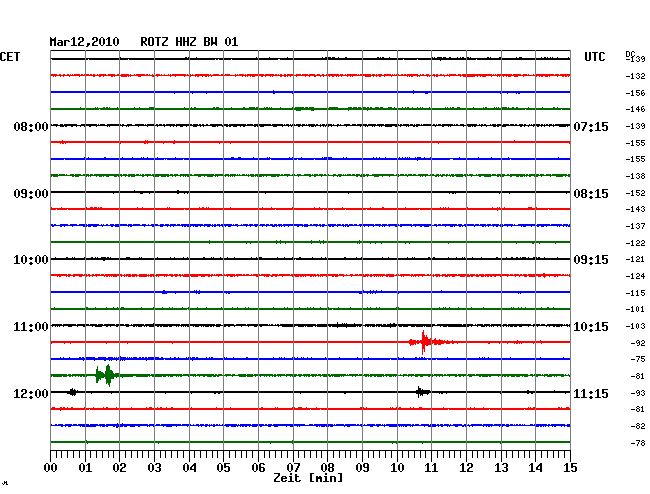
Task: Select the DC value -146
Action: [635, 109]
